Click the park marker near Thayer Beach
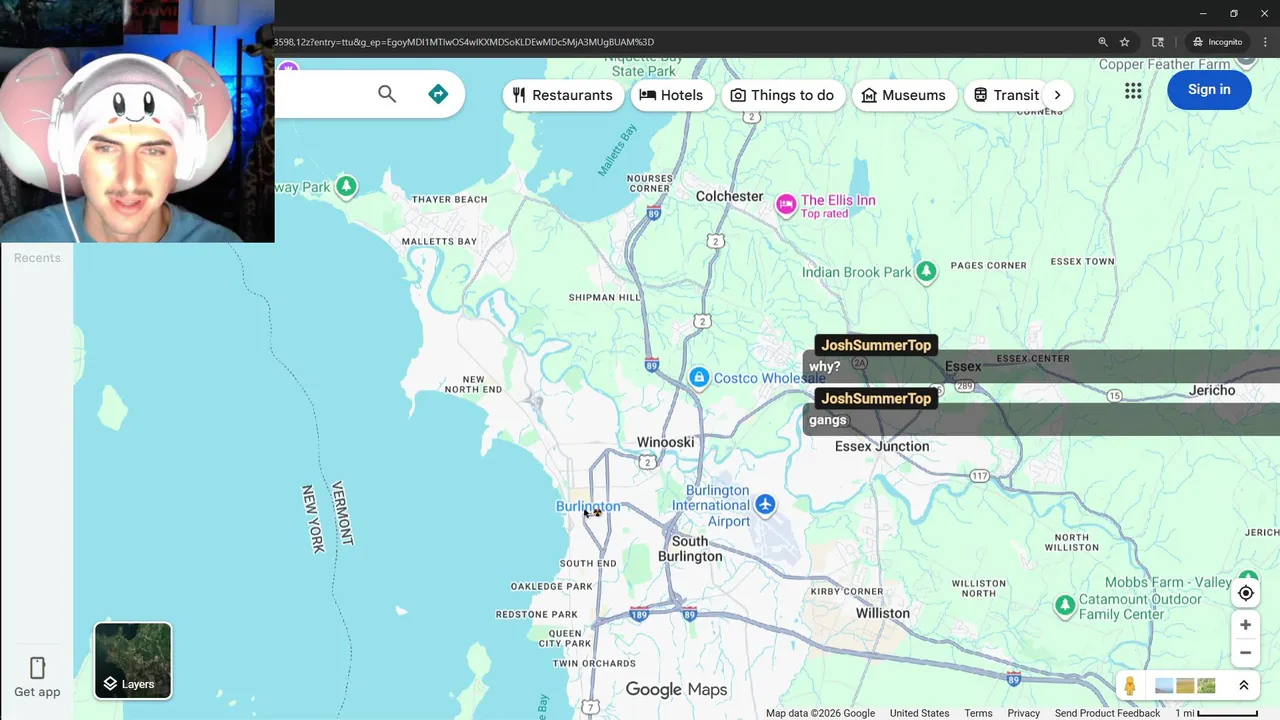This screenshot has width=1280, height=720. 346,186
